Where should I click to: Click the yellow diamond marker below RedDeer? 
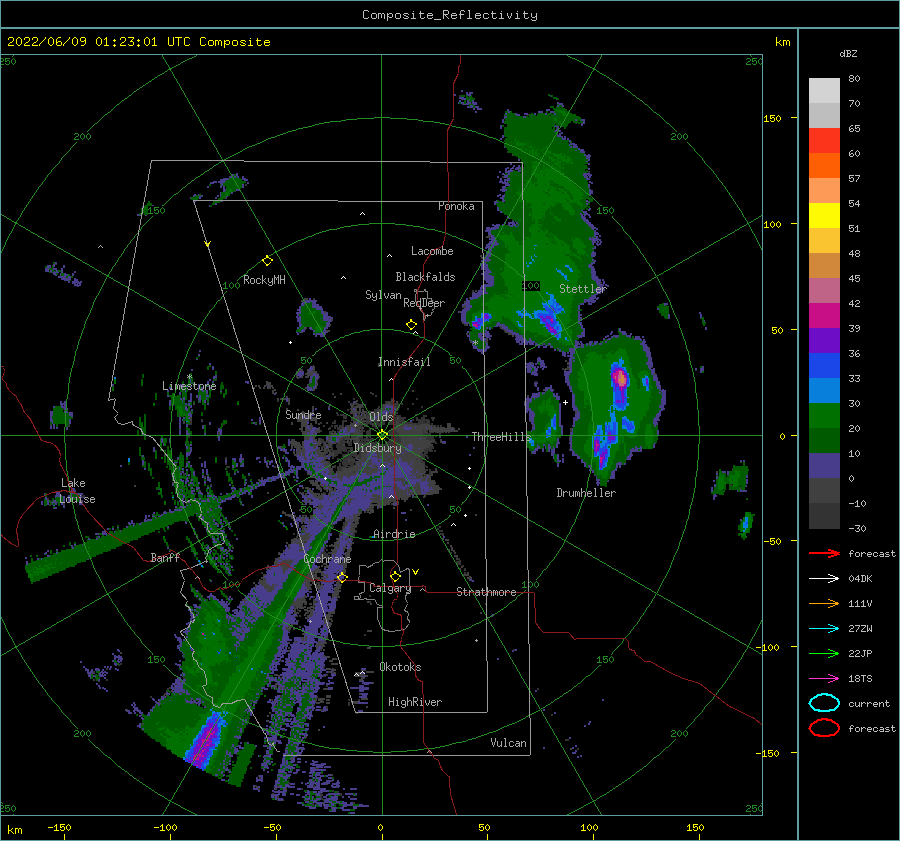[x=412, y=325]
